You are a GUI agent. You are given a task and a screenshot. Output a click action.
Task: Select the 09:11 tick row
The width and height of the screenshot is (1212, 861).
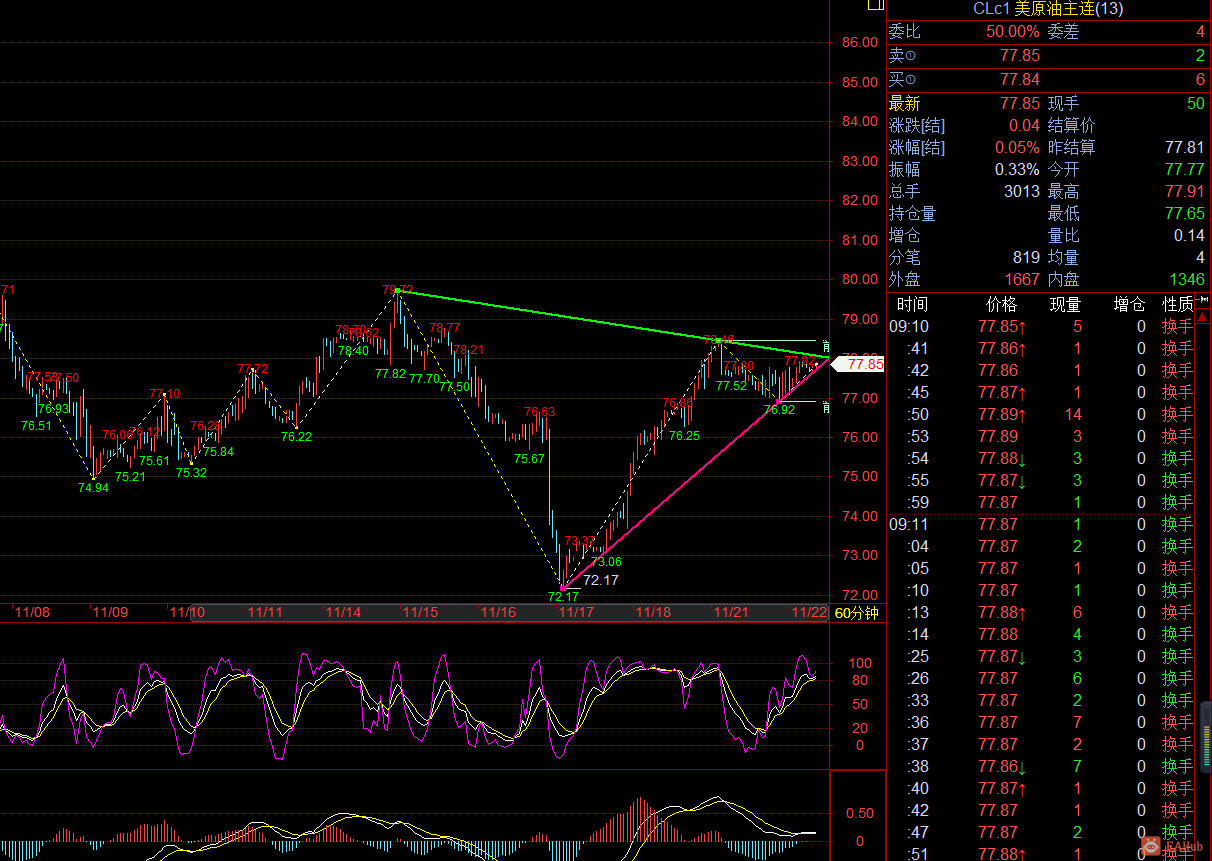click(x=1041, y=524)
